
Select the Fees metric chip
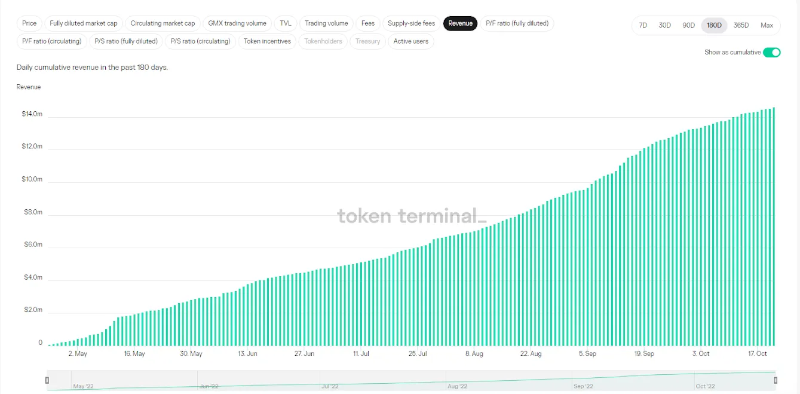(x=368, y=23)
